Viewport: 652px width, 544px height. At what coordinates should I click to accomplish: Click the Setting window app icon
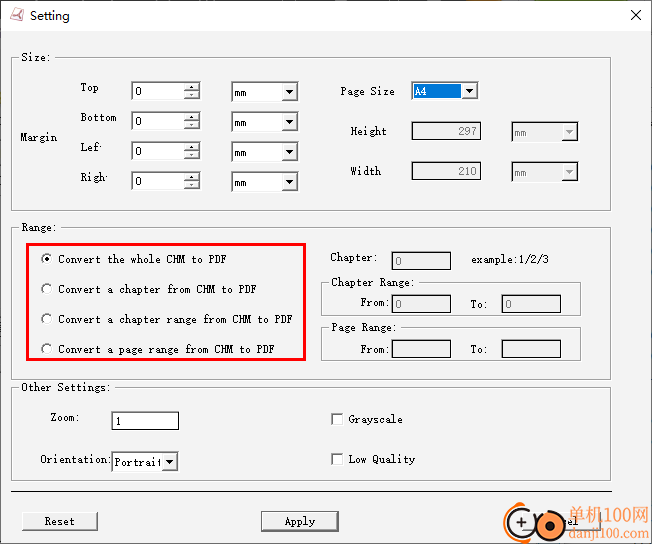[17, 15]
